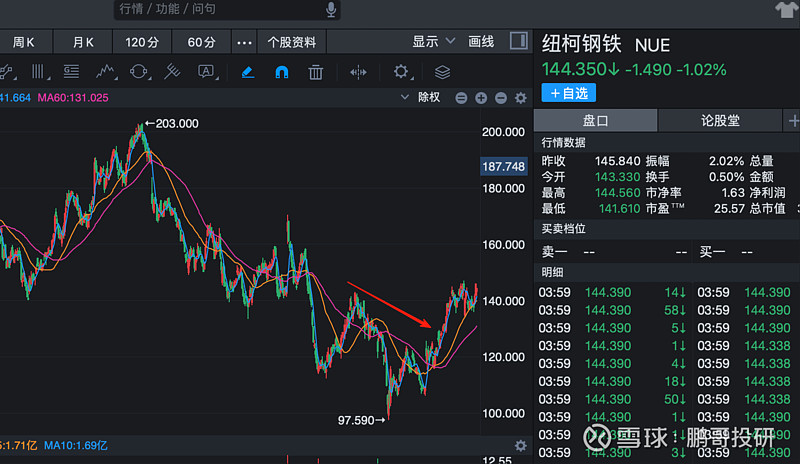
Task: Click the 买一 order row label
Action: point(712,252)
